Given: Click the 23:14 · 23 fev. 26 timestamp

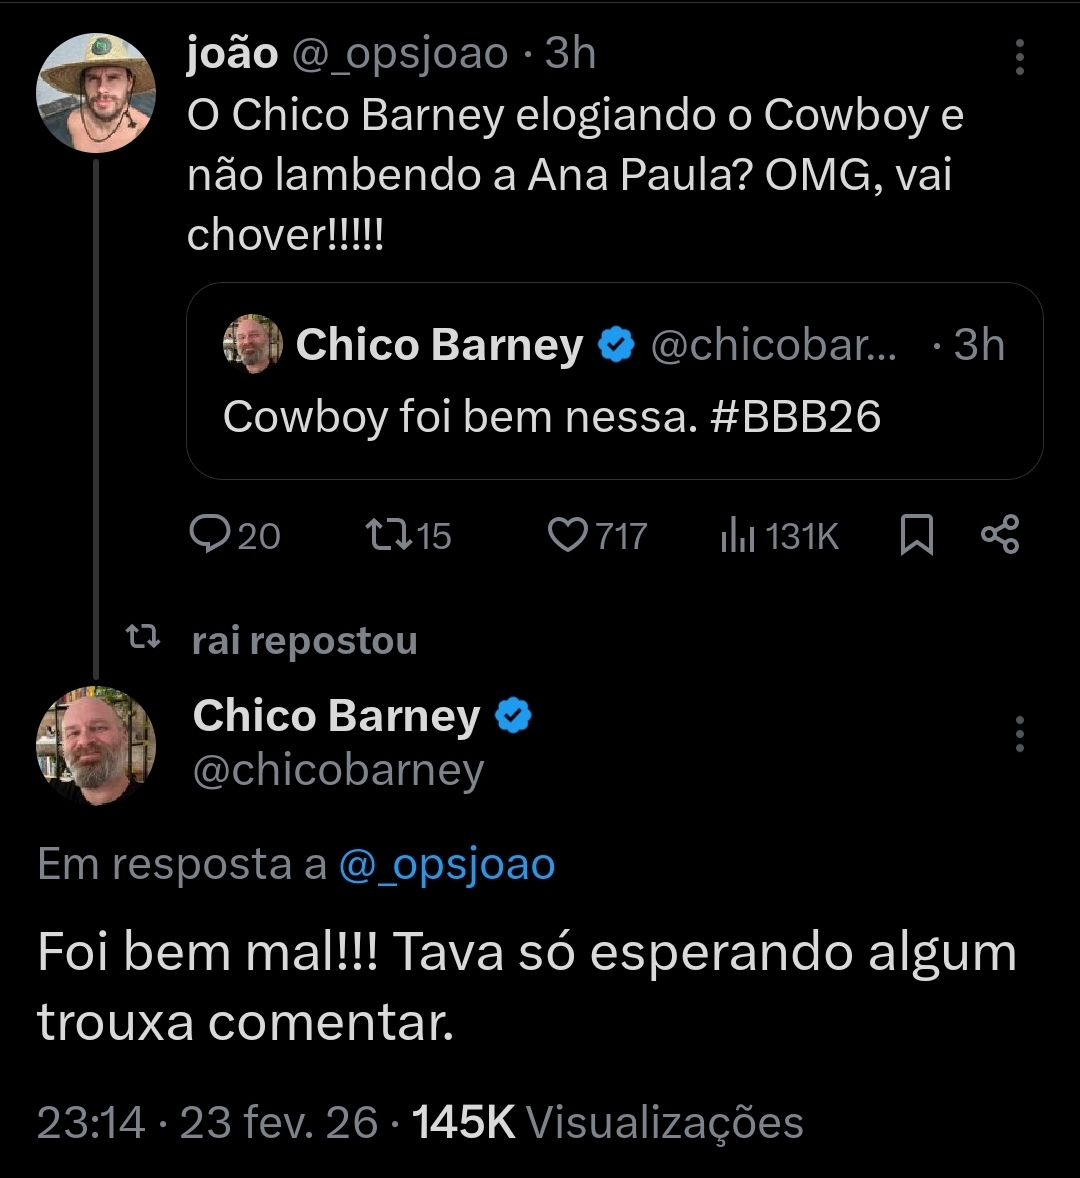Looking at the screenshot, I should [207, 1122].
